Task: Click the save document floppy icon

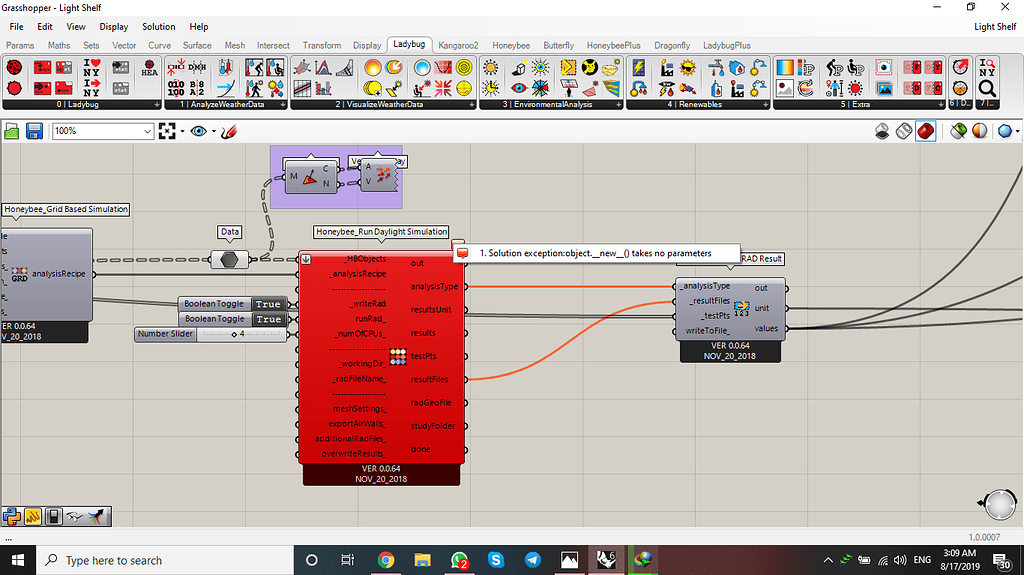Action: pyautogui.click(x=34, y=131)
